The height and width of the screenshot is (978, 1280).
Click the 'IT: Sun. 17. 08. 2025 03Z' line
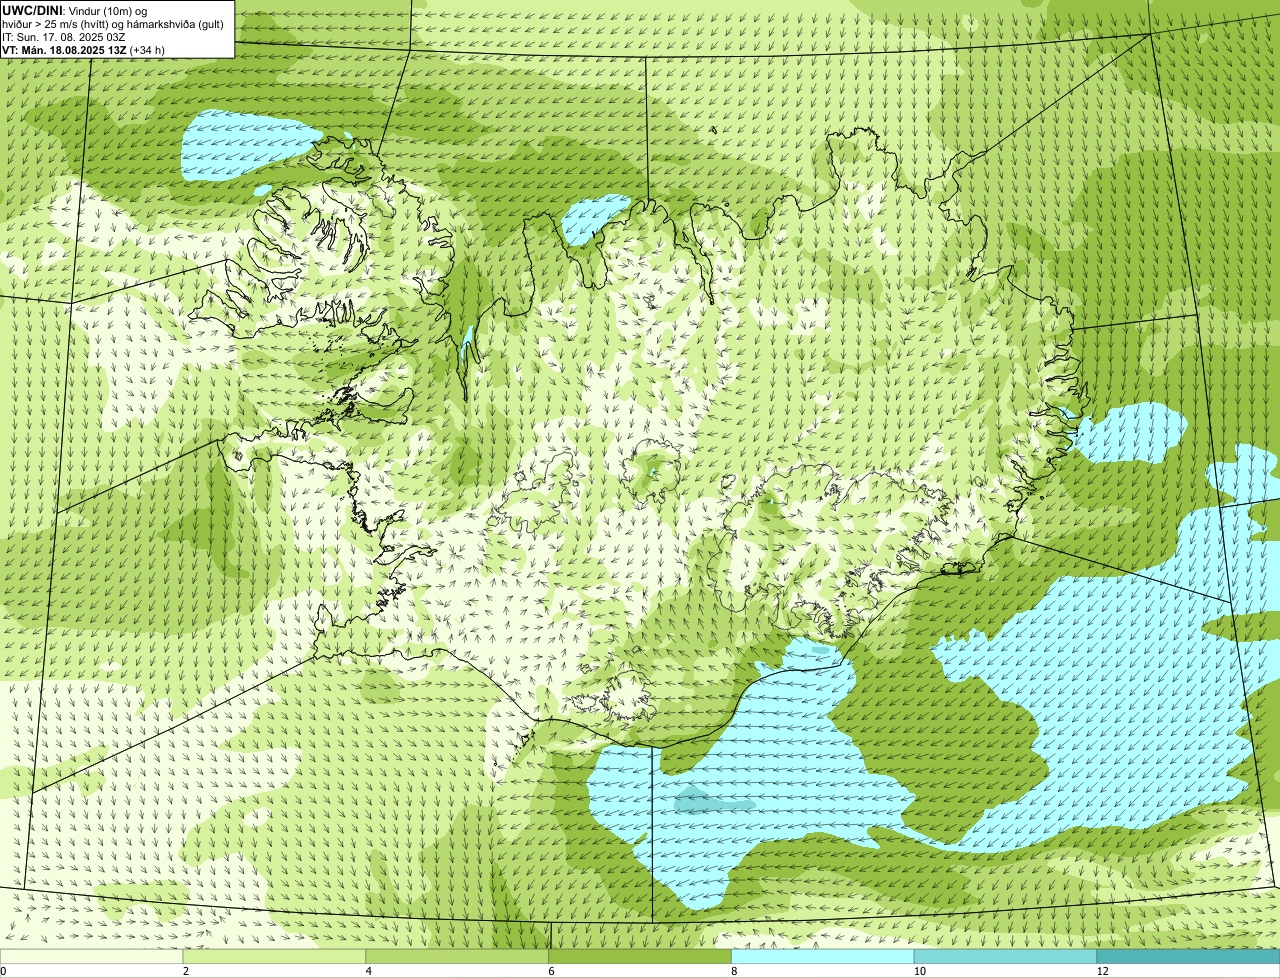[64, 36]
